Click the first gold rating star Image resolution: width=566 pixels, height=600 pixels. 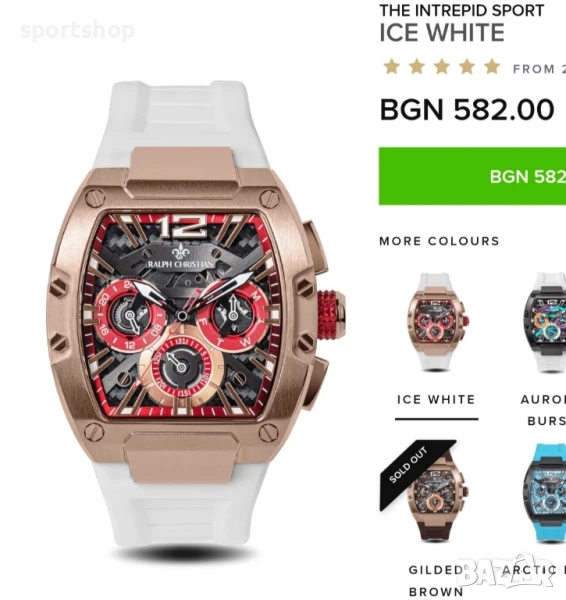pos(392,67)
